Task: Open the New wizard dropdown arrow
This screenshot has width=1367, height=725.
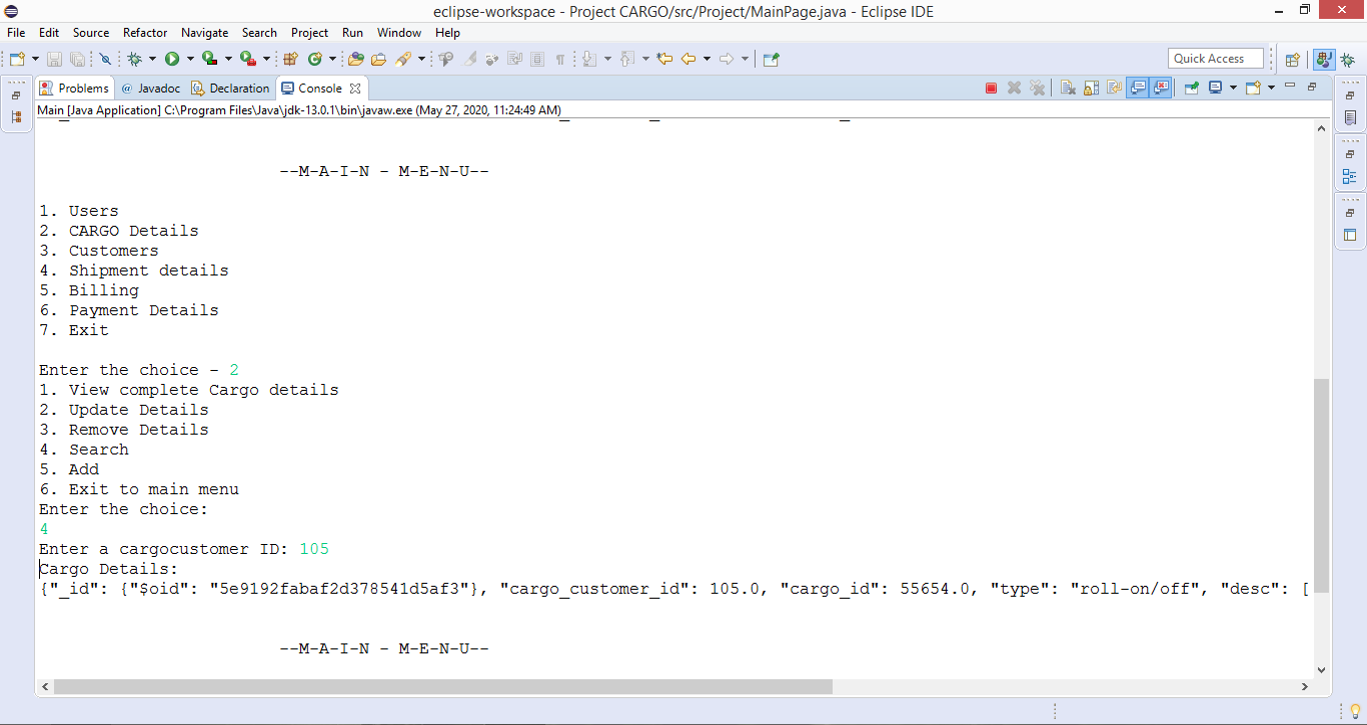Action: pos(35,59)
